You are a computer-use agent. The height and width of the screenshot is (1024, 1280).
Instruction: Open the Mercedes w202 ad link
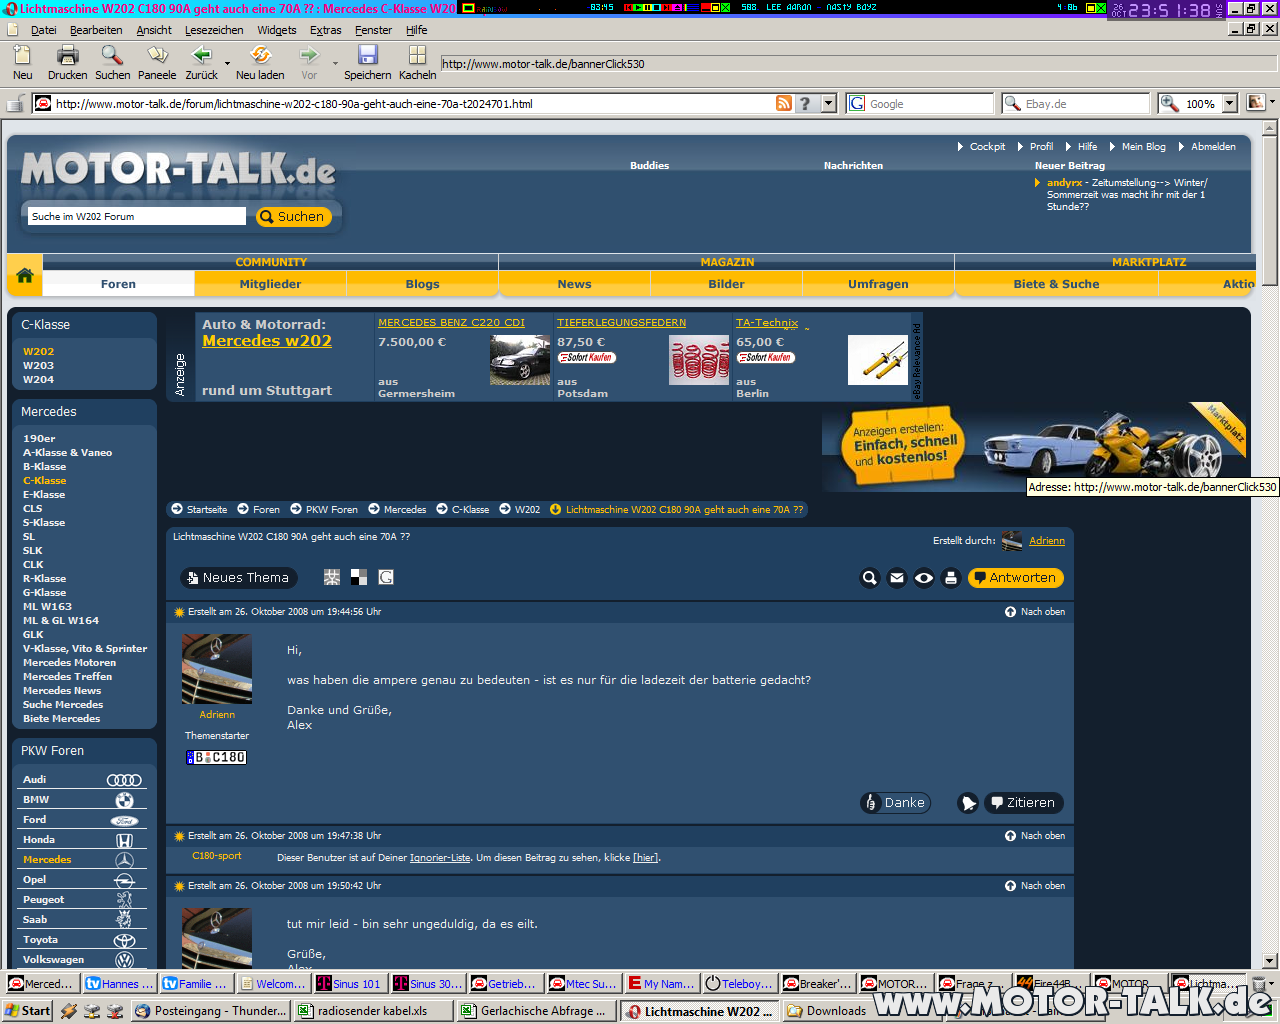267,341
